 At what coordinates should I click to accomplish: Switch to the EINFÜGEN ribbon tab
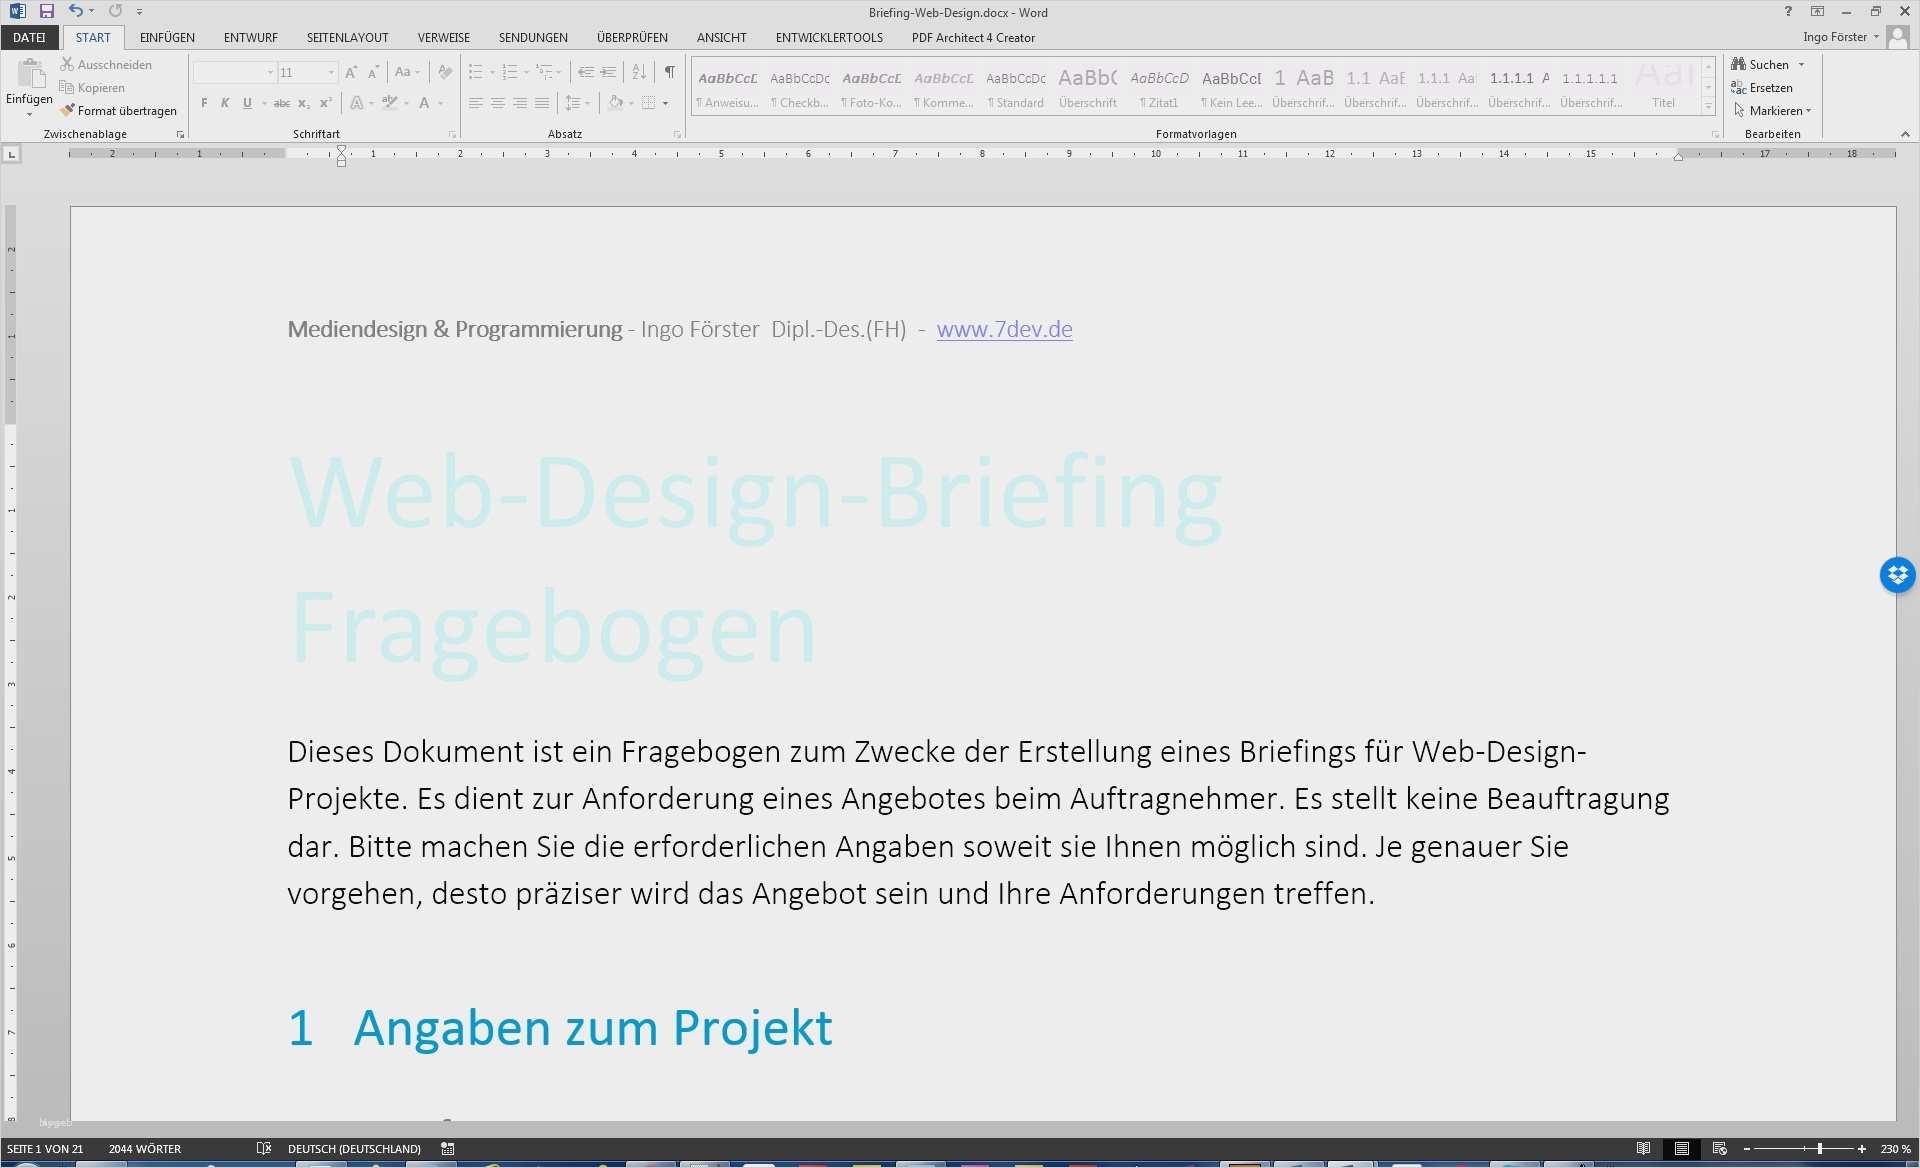(166, 37)
